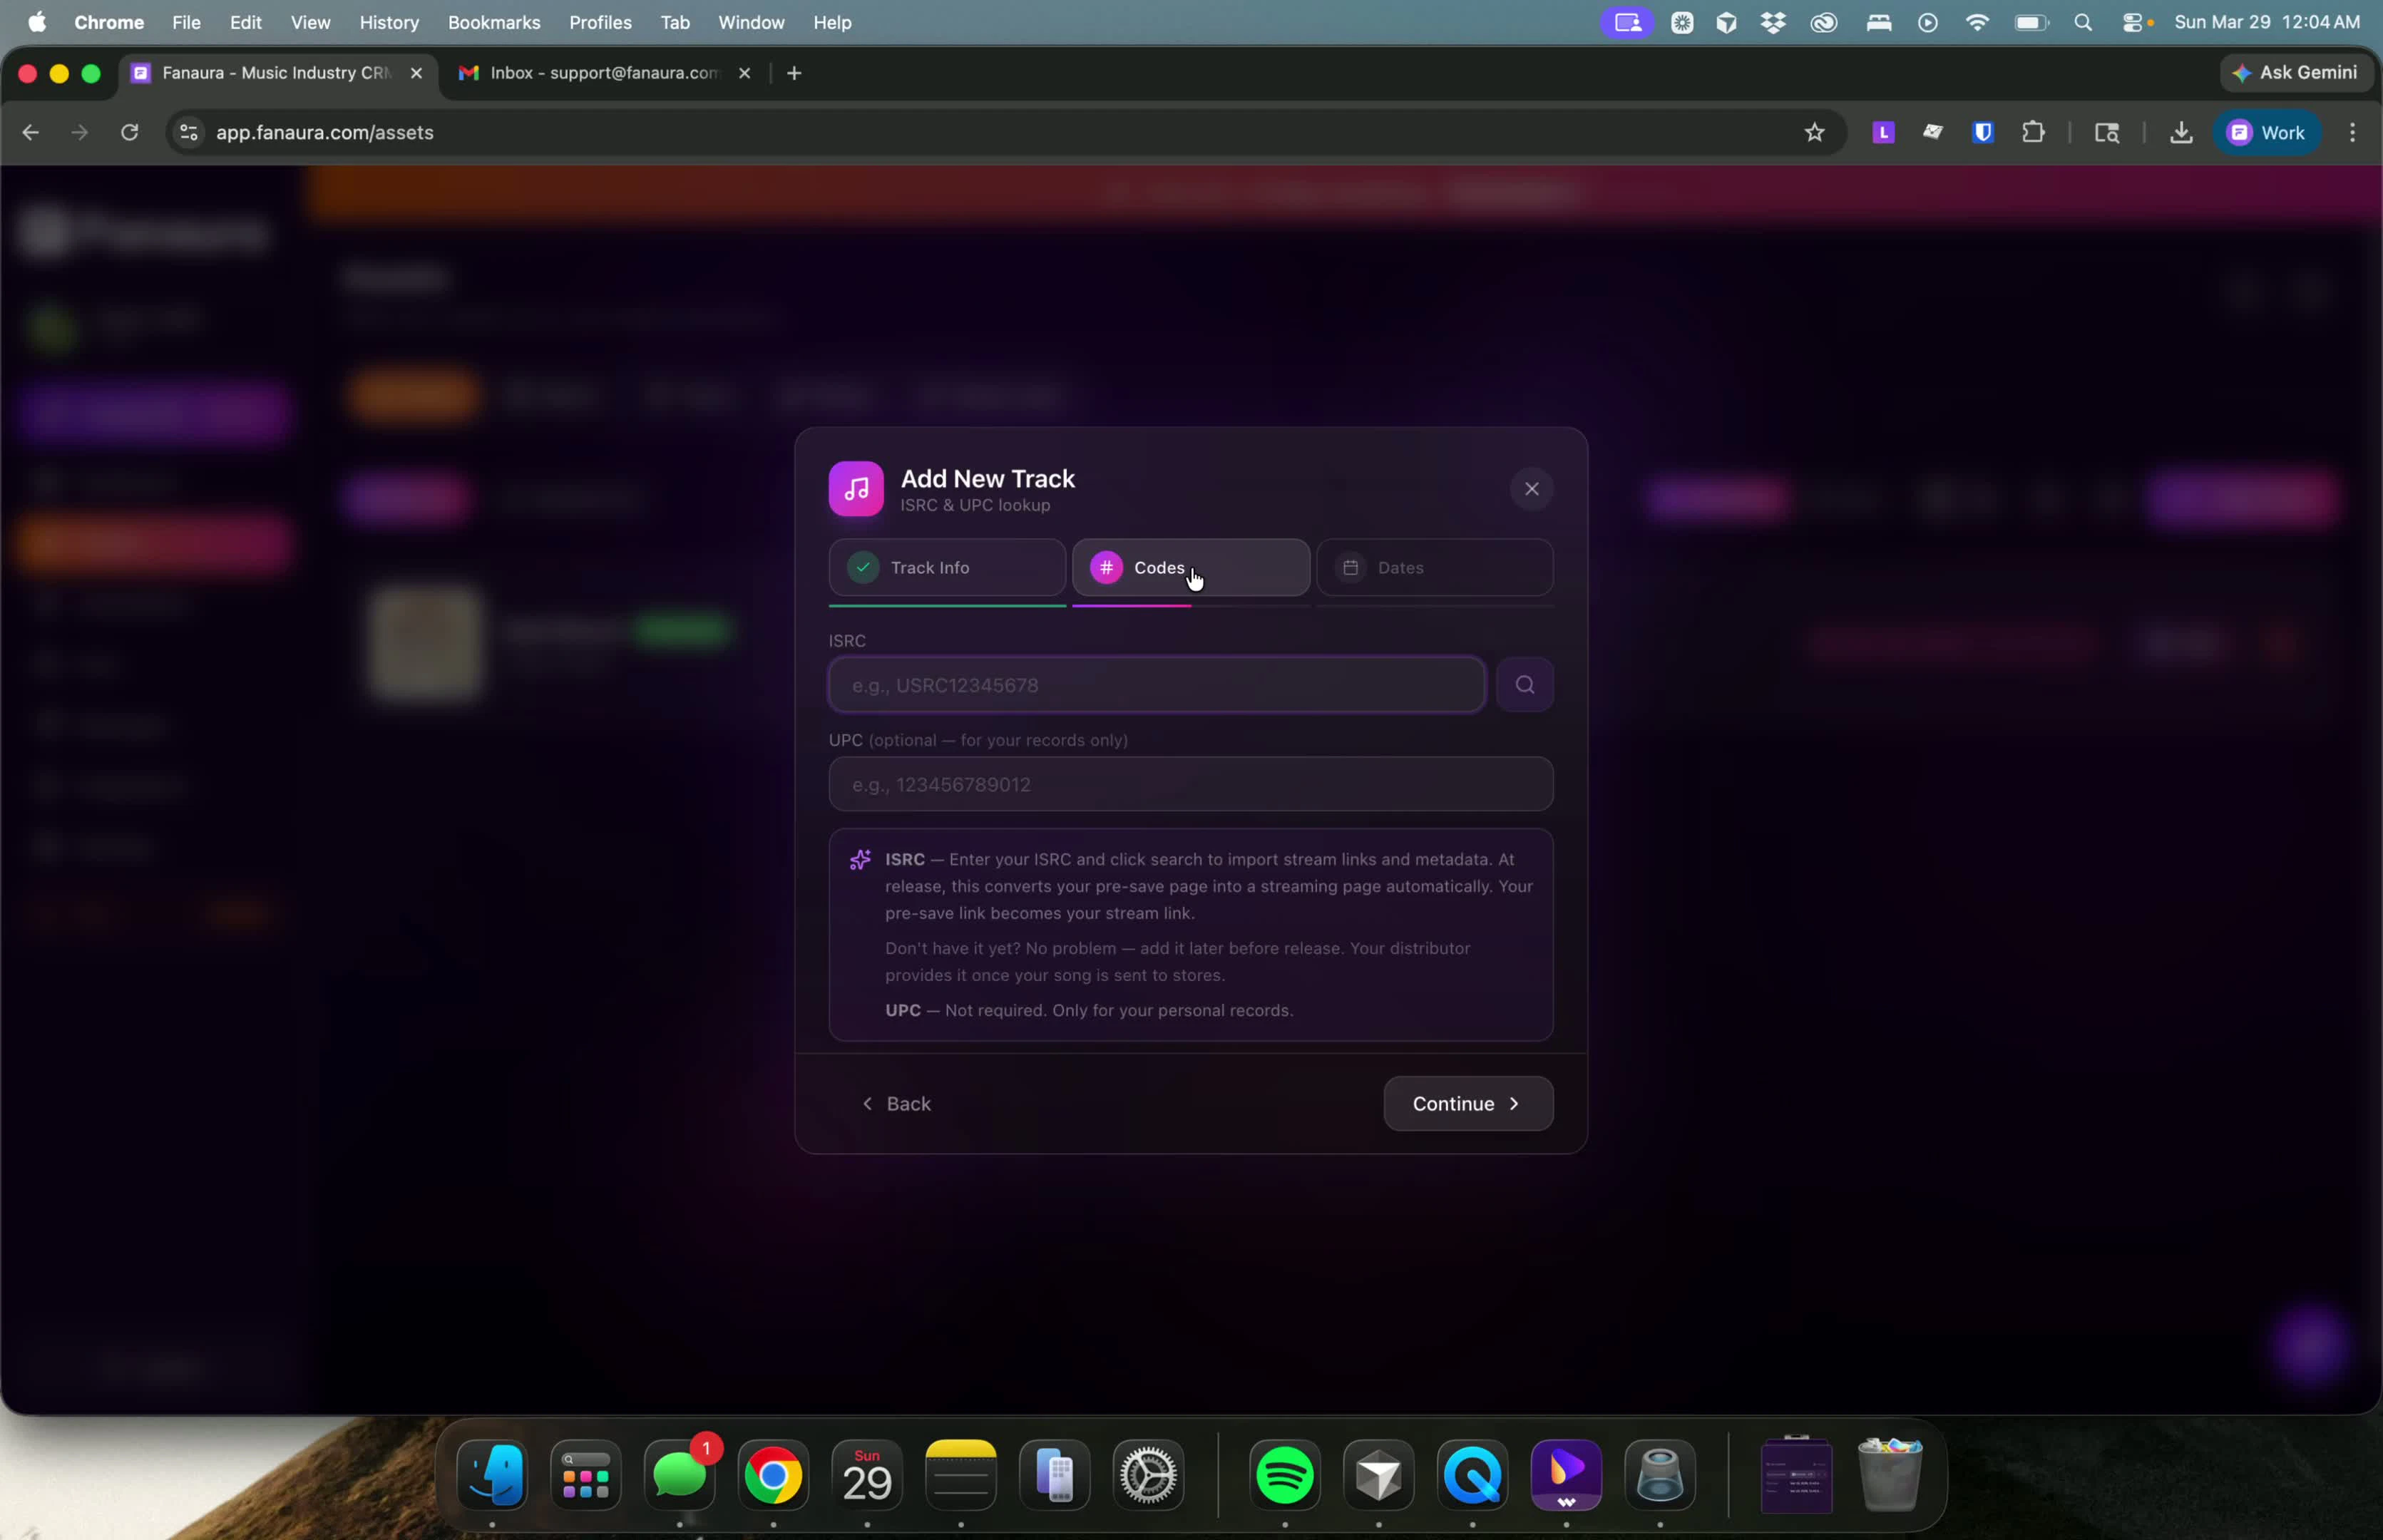Open Finder from the Dock
2383x1540 pixels.
tap(492, 1475)
